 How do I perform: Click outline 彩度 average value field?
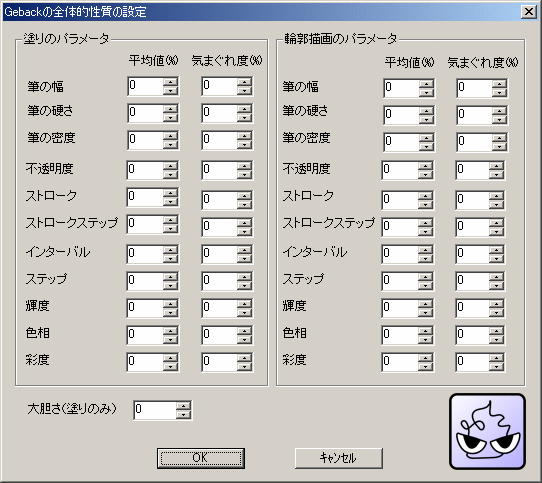click(400, 362)
